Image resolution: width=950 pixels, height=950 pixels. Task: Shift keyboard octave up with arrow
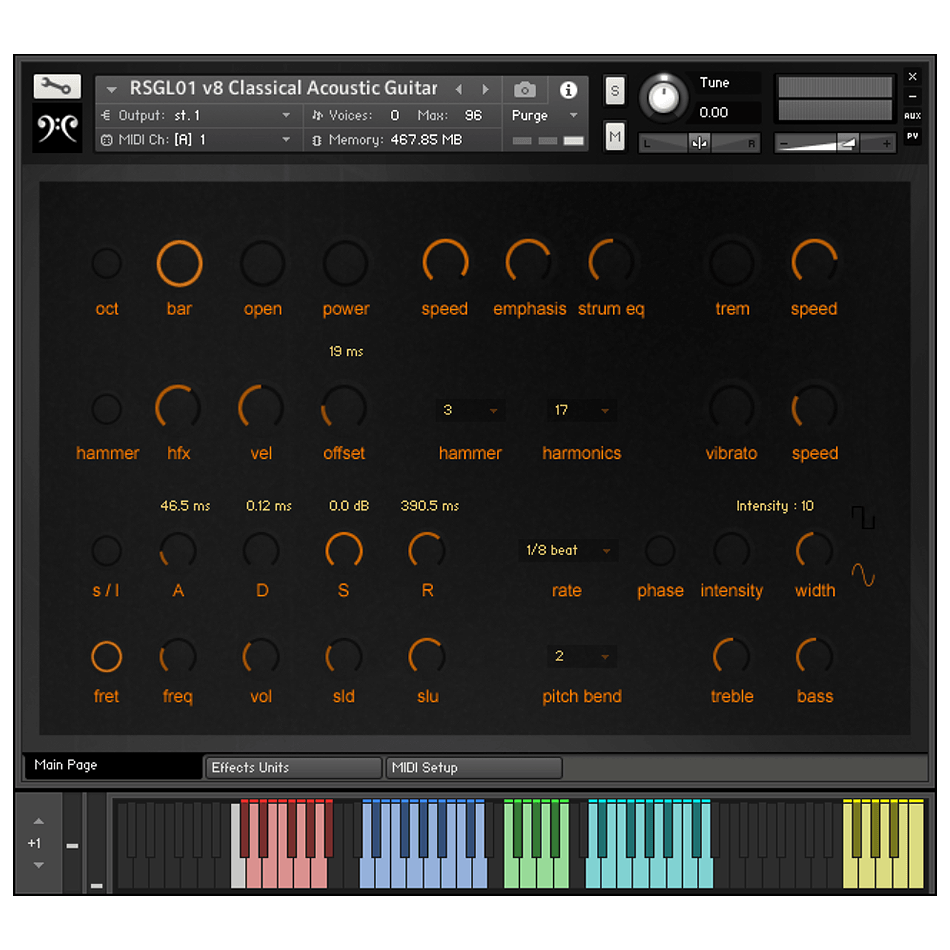coord(39,822)
